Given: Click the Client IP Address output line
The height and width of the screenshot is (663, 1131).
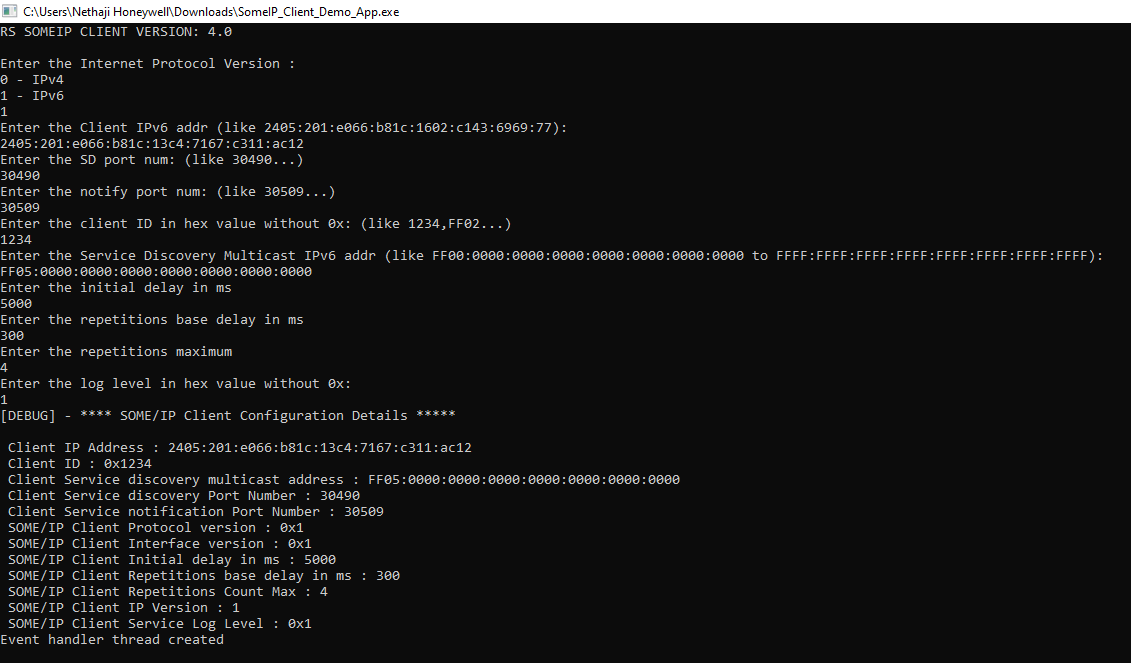Looking at the screenshot, I should coord(239,447).
